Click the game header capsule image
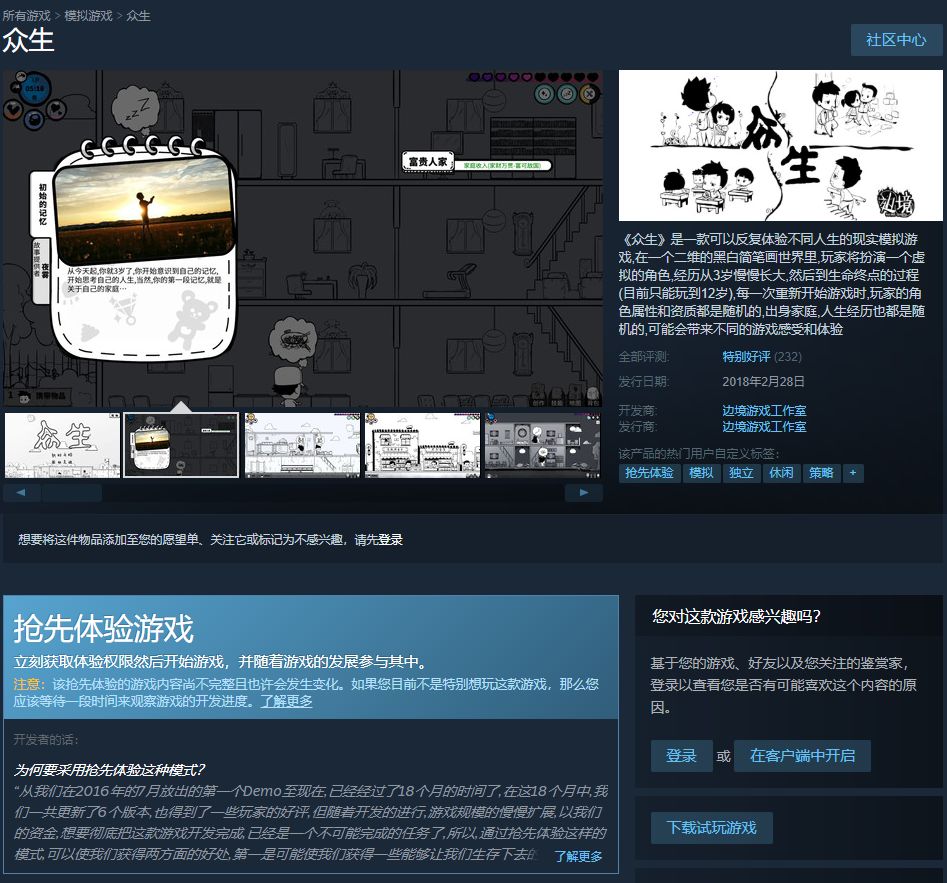 coord(780,146)
